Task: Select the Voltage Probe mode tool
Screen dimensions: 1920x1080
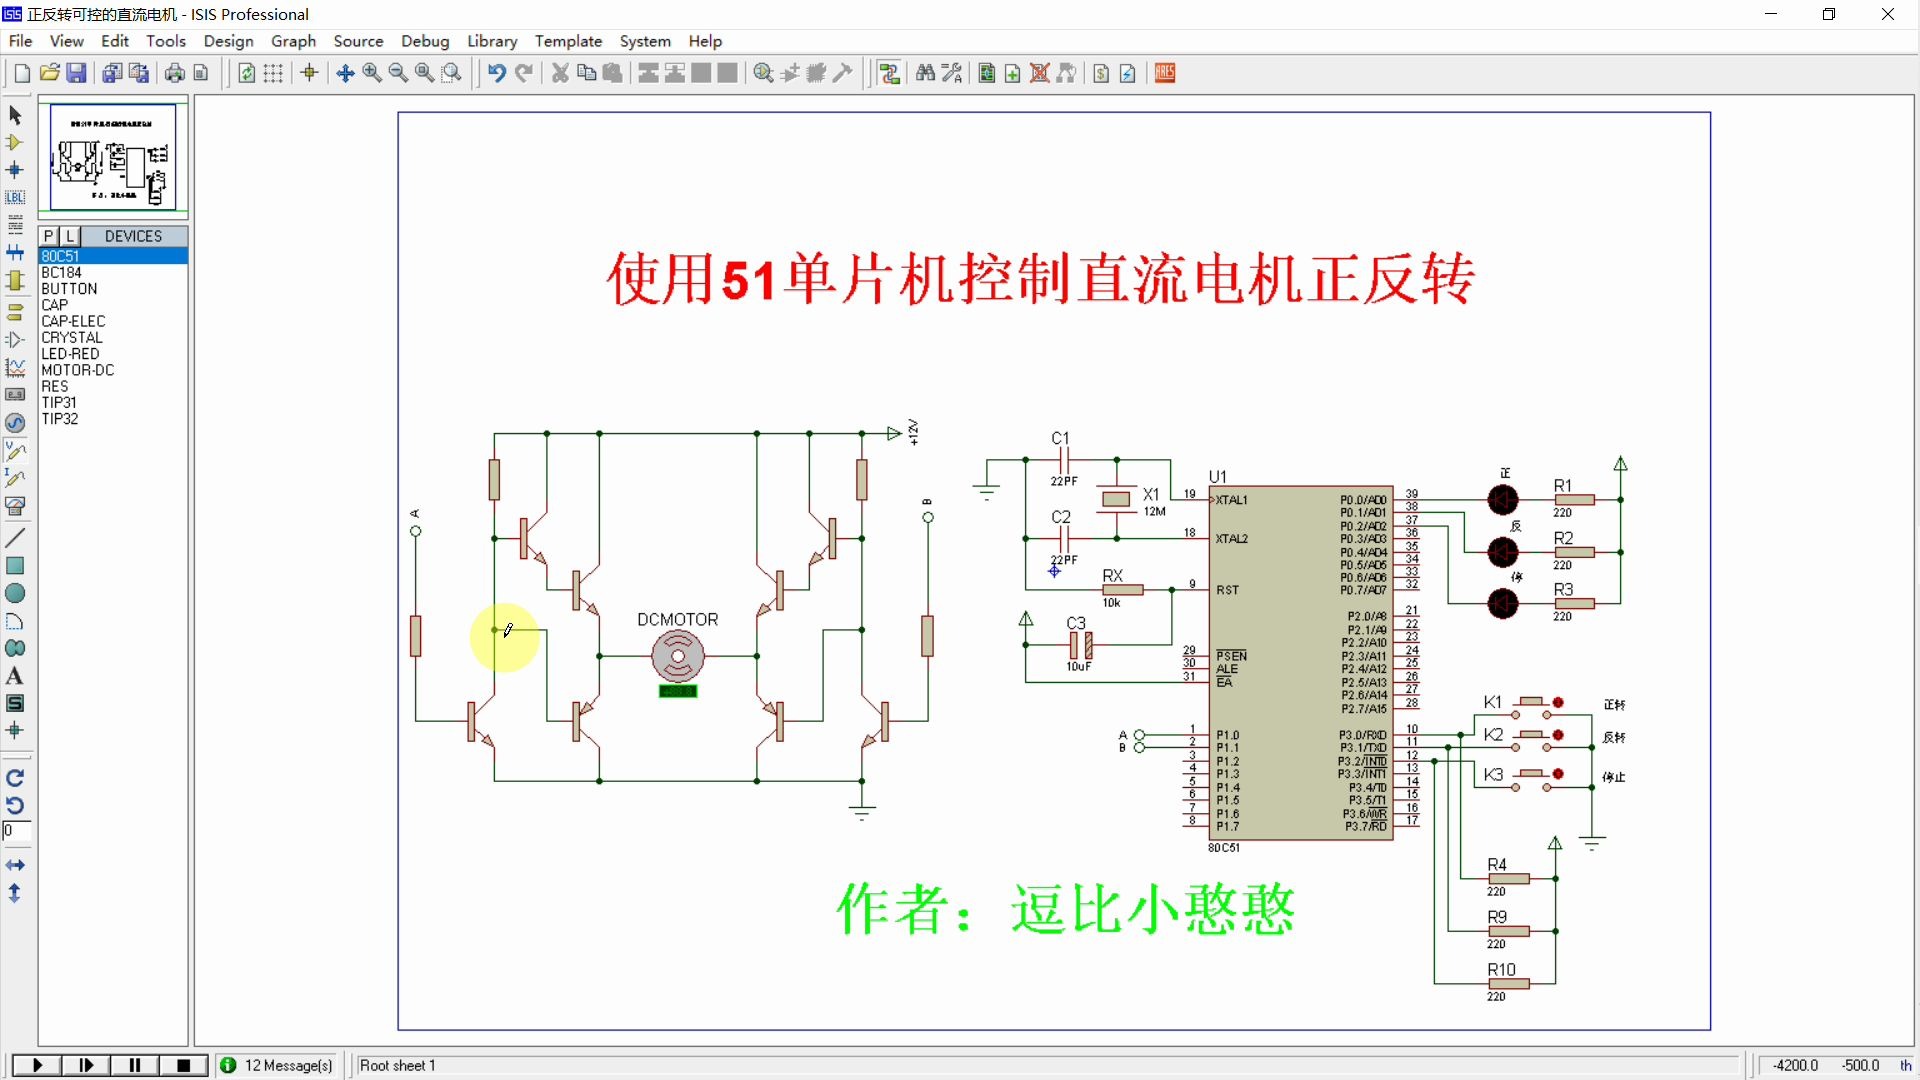Action: point(15,450)
